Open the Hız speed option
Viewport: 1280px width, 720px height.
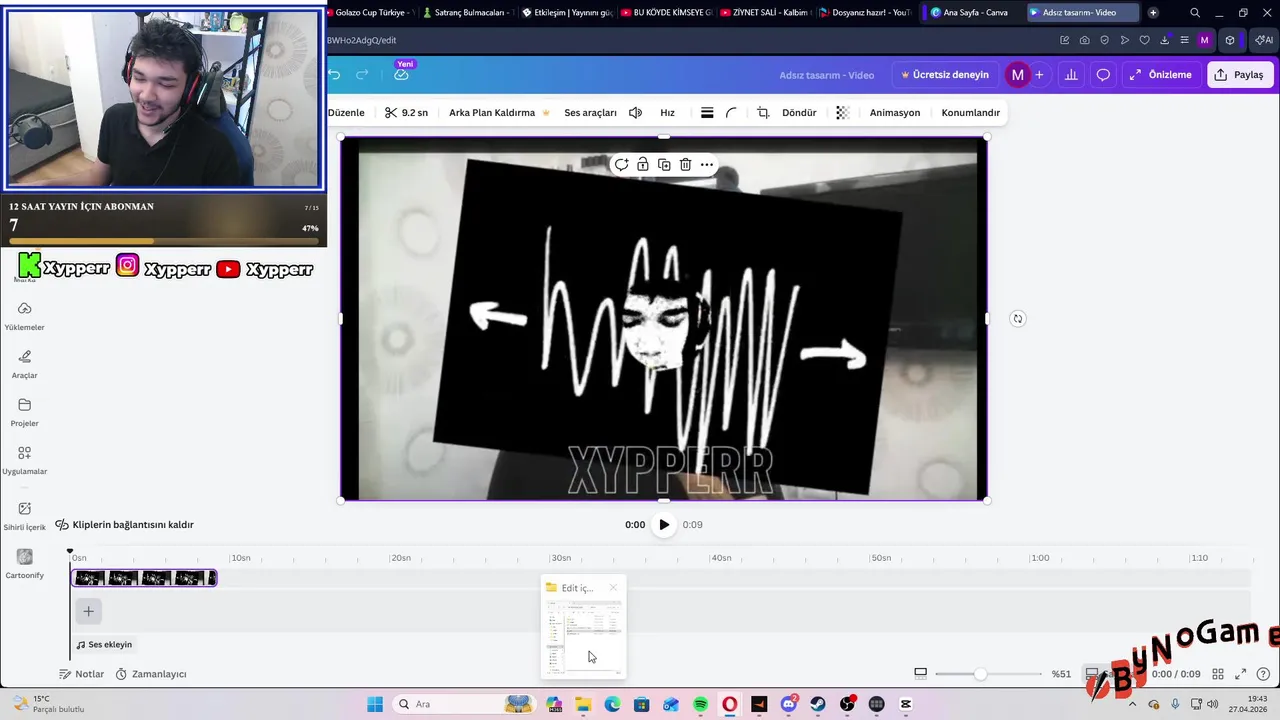(667, 113)
